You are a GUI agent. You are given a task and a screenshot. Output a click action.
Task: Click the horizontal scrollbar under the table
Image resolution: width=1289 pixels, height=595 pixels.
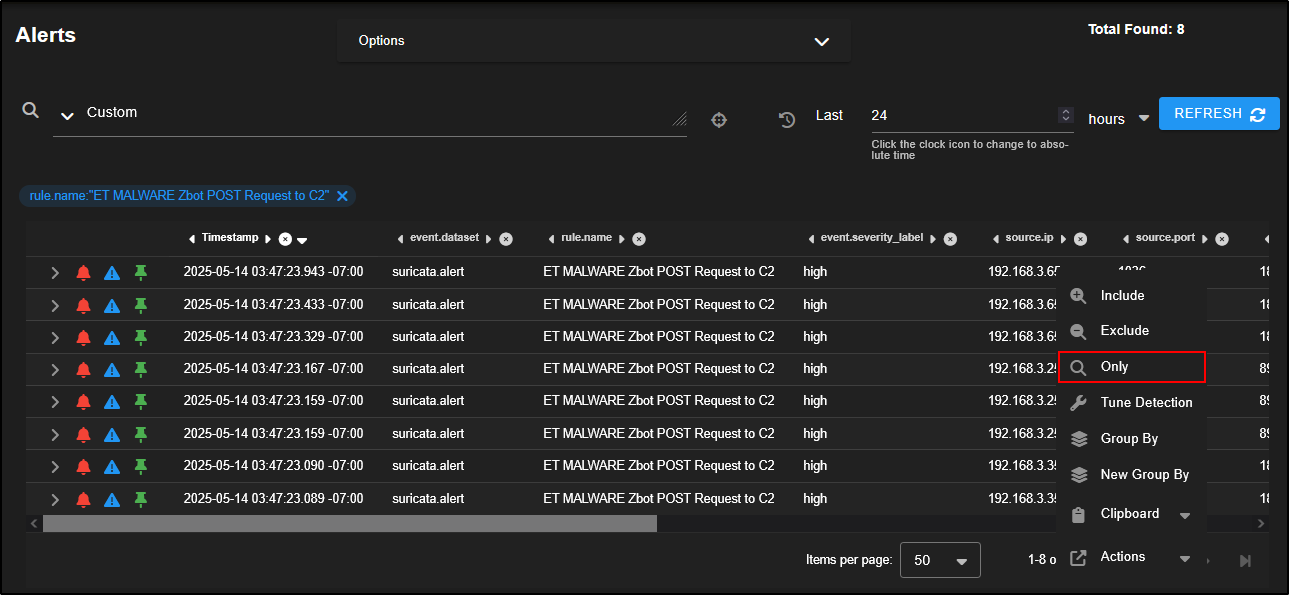point(349,523)
